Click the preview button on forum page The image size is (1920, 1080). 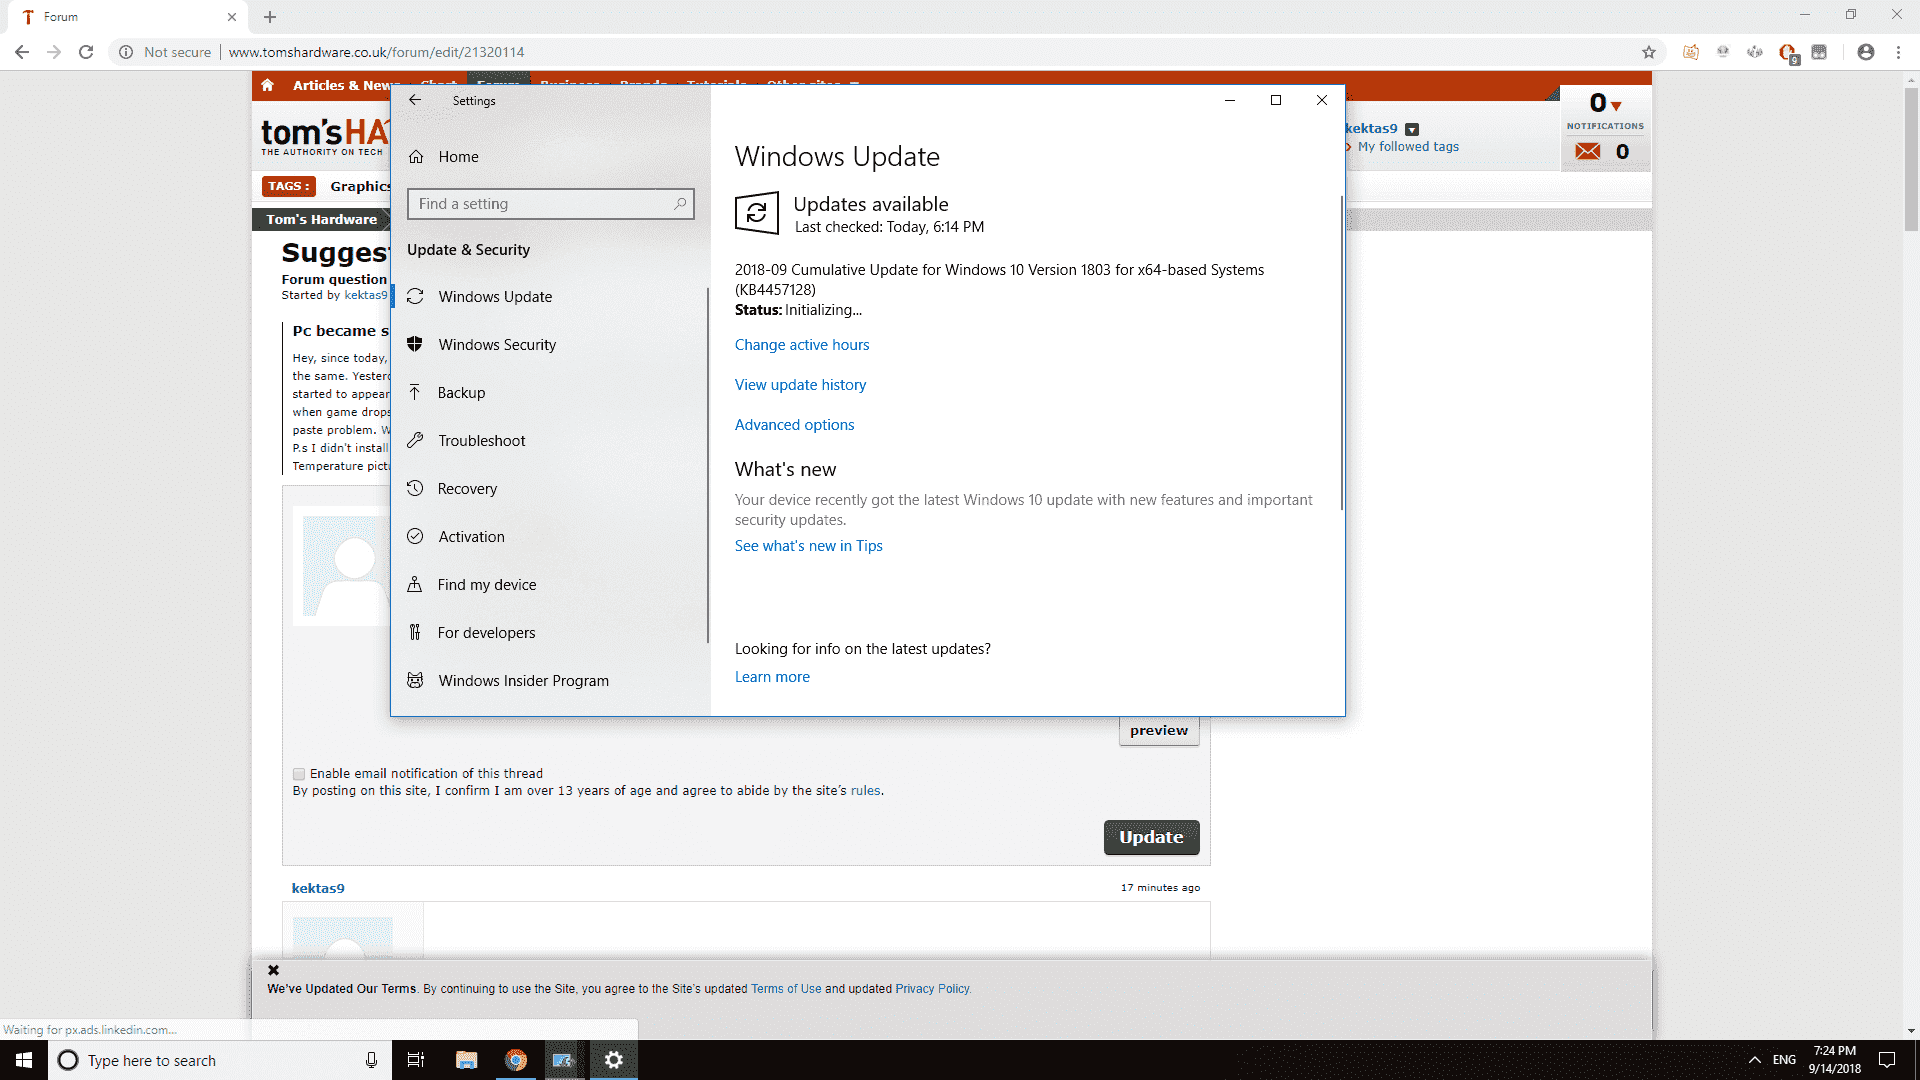point(1159,731)
